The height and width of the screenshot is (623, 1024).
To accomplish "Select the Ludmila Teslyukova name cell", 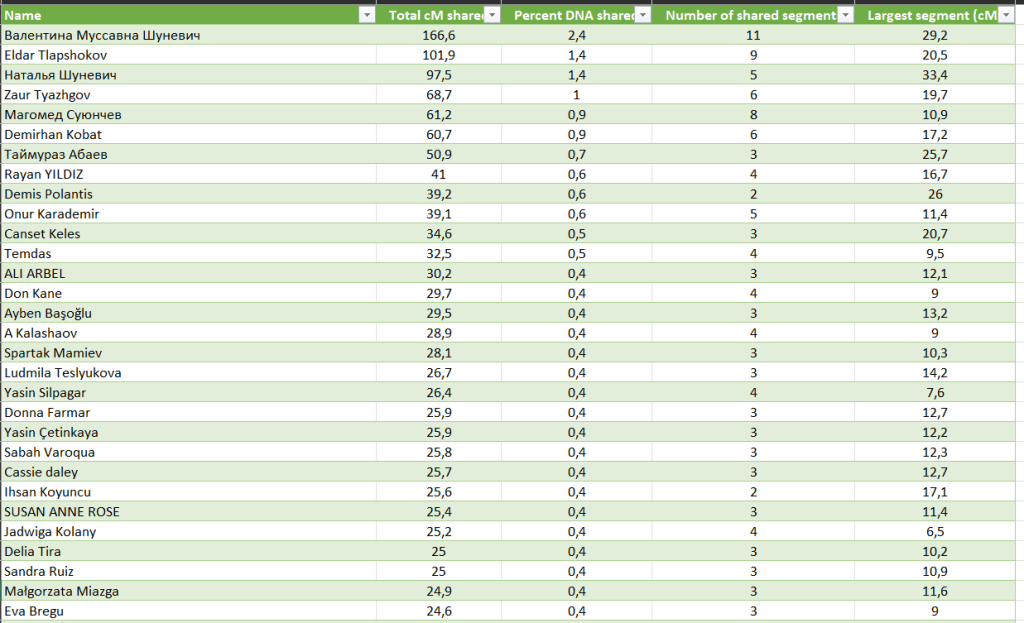I will tap(61, 373).
